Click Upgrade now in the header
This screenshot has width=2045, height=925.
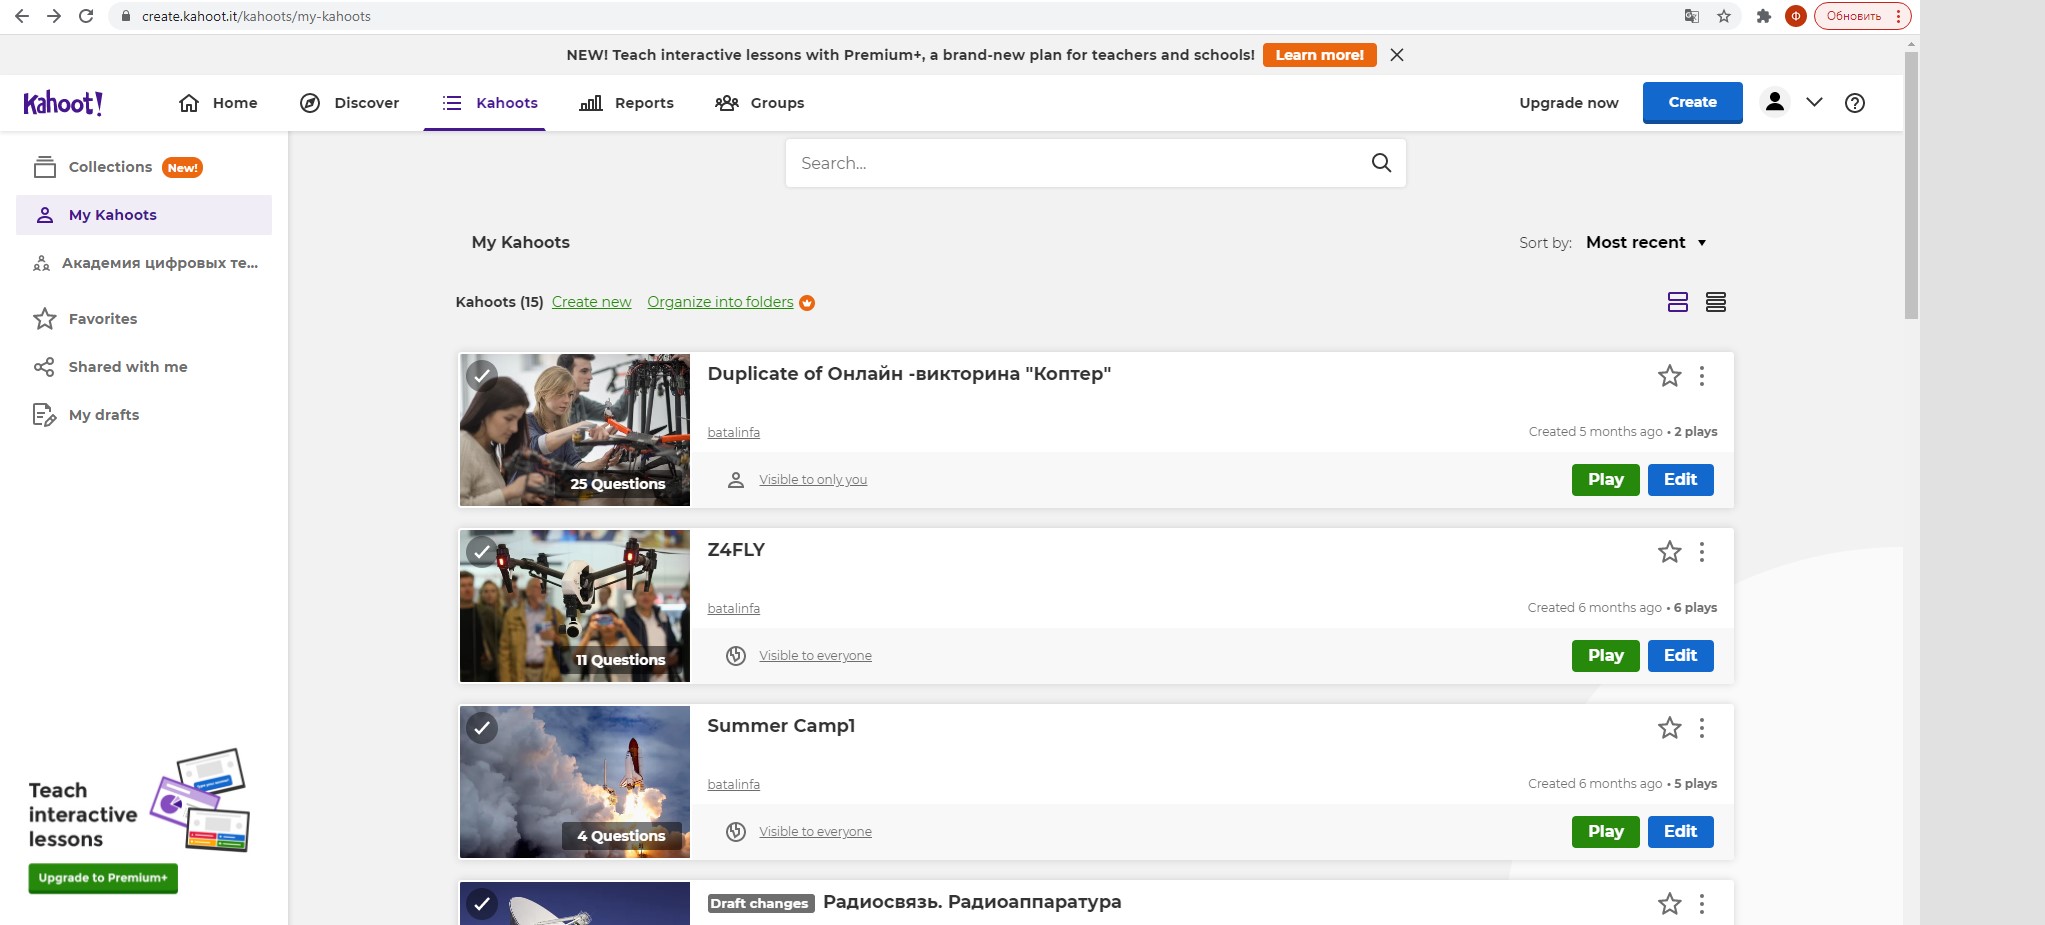[1568, 103]
